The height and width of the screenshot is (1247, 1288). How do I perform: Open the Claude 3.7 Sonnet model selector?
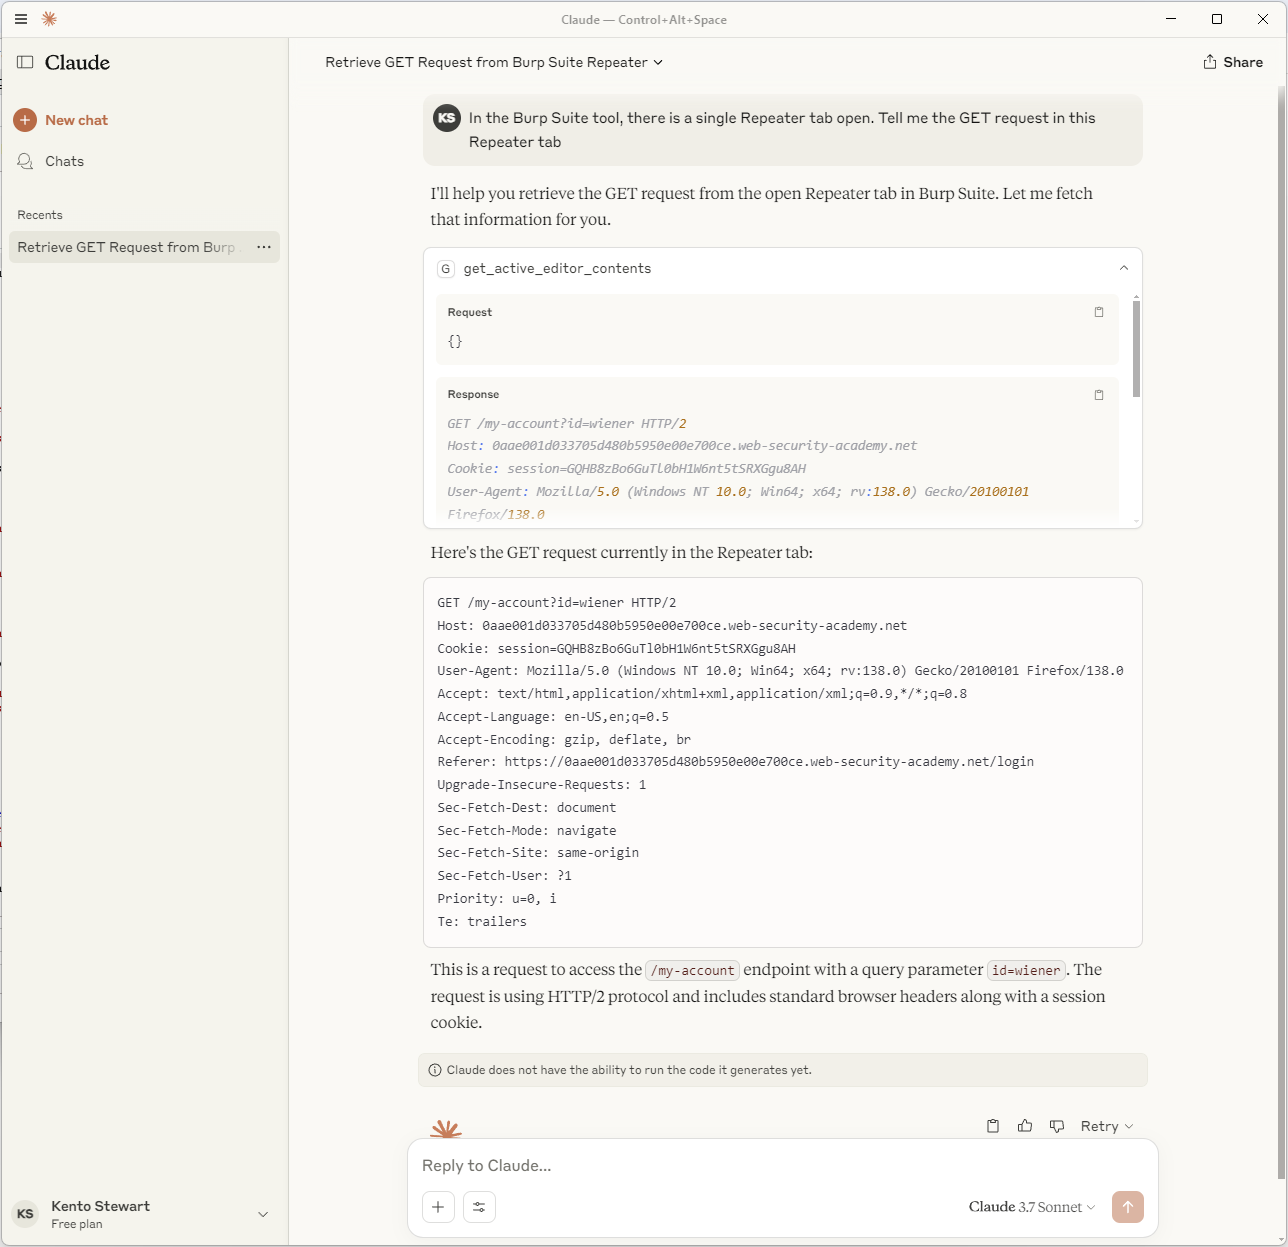click(x=1032, y=1207)
